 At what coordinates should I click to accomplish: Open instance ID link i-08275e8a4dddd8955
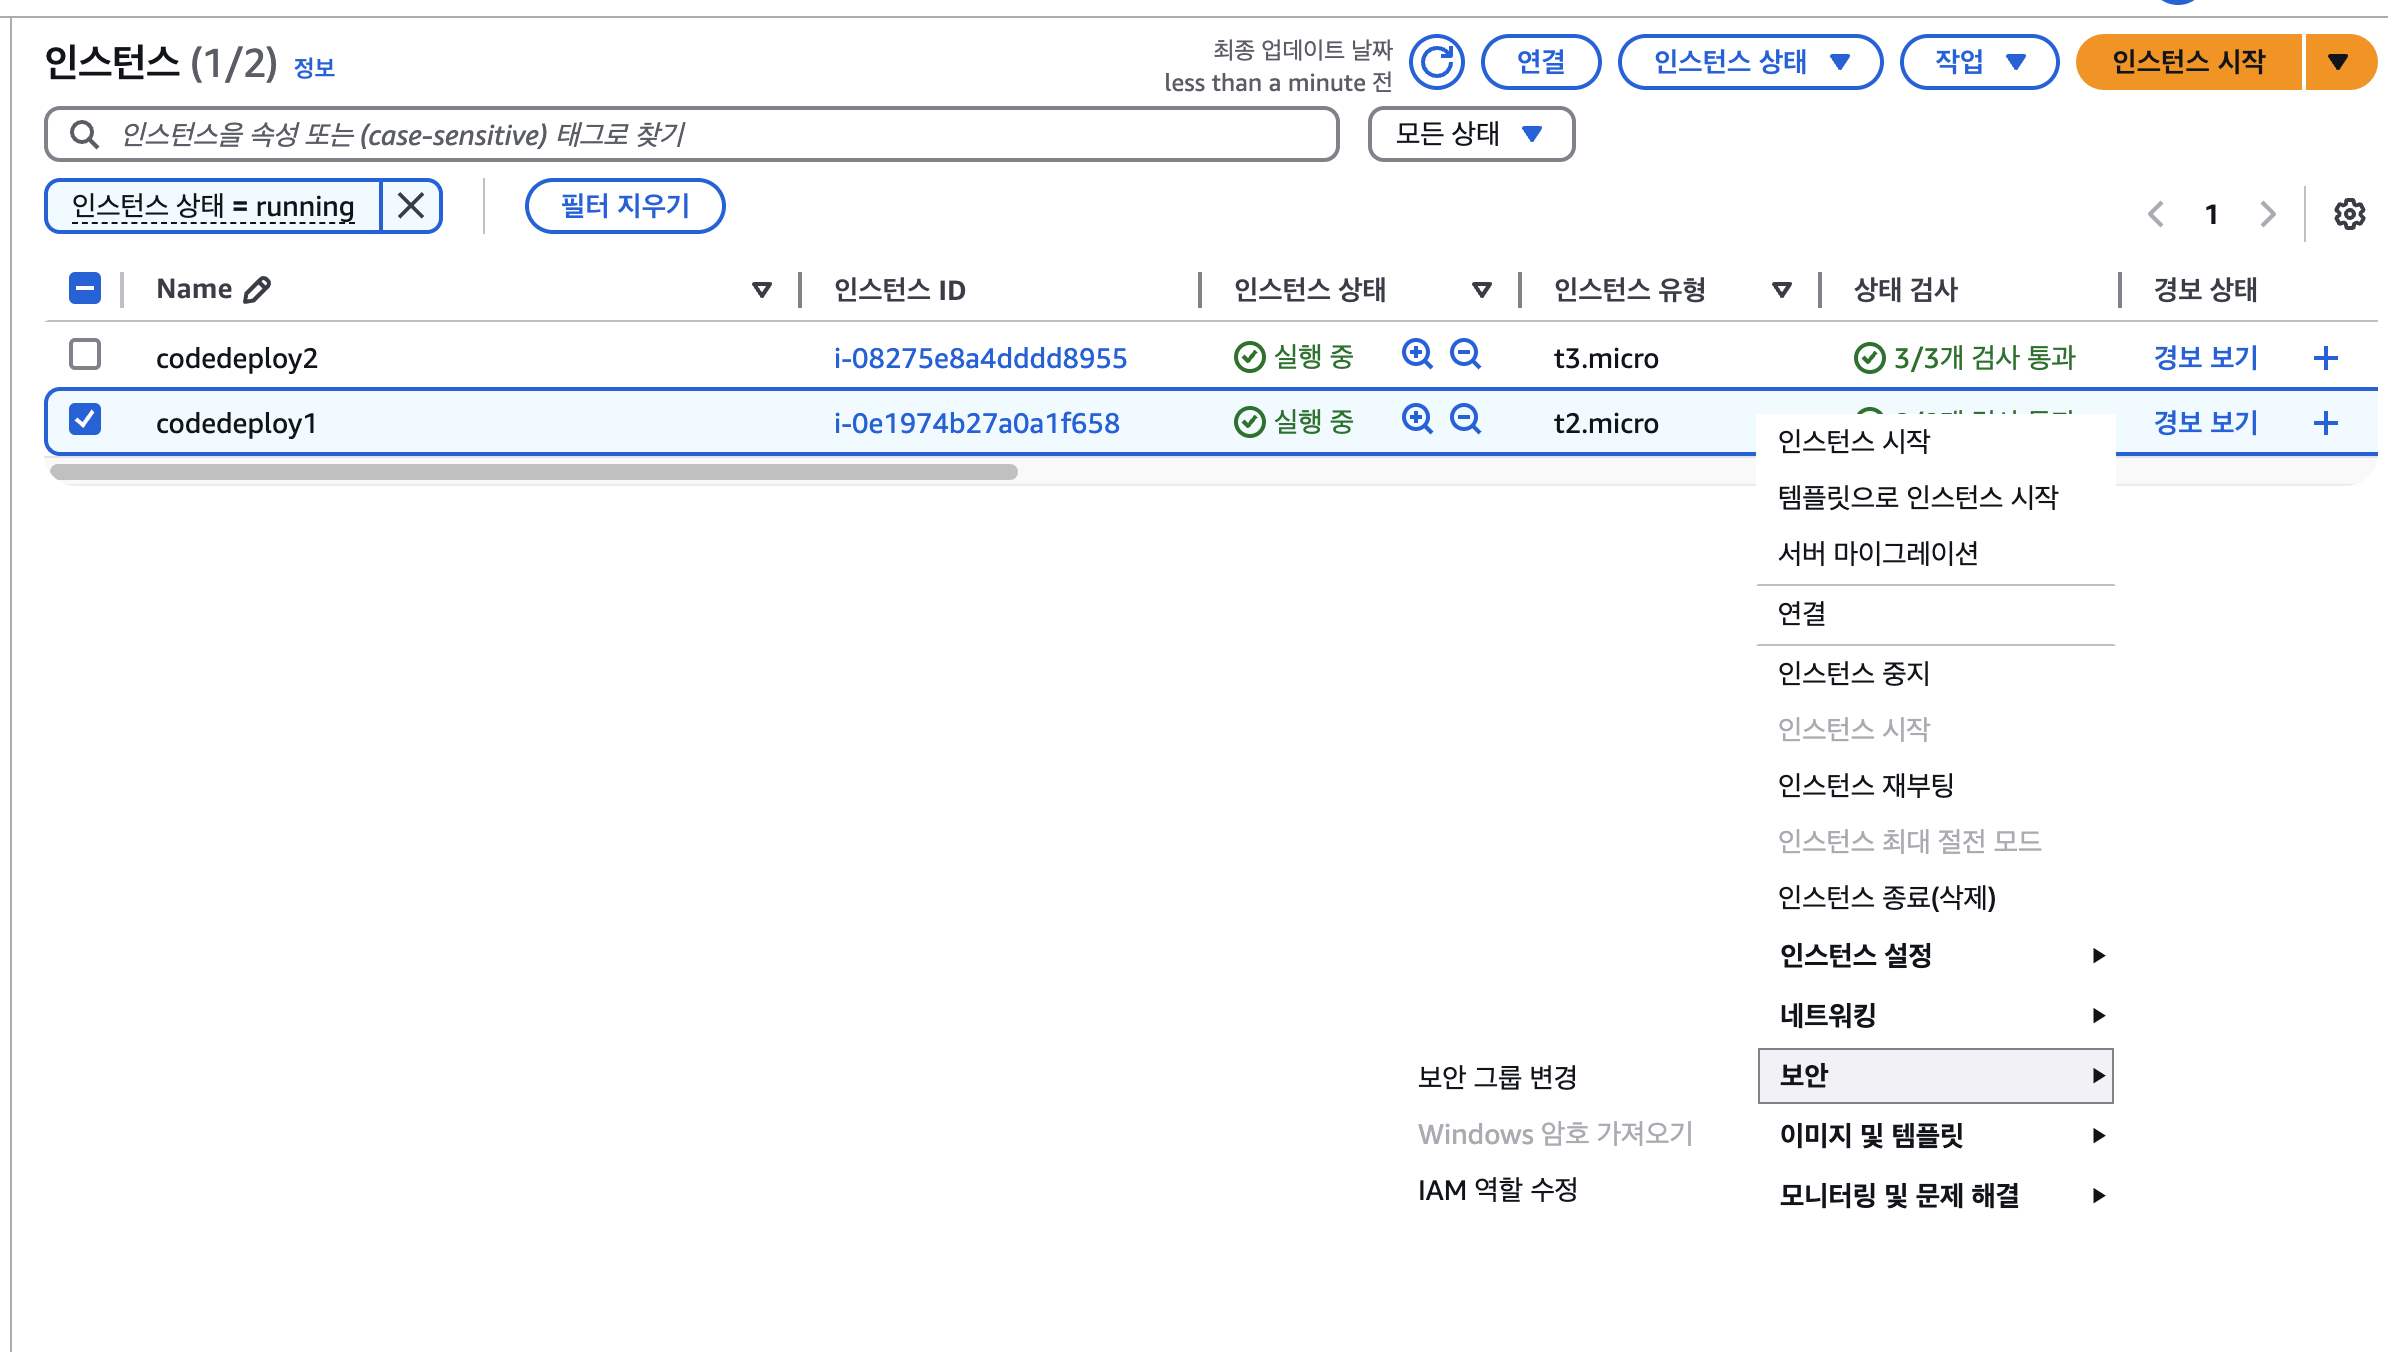(980, 358)
